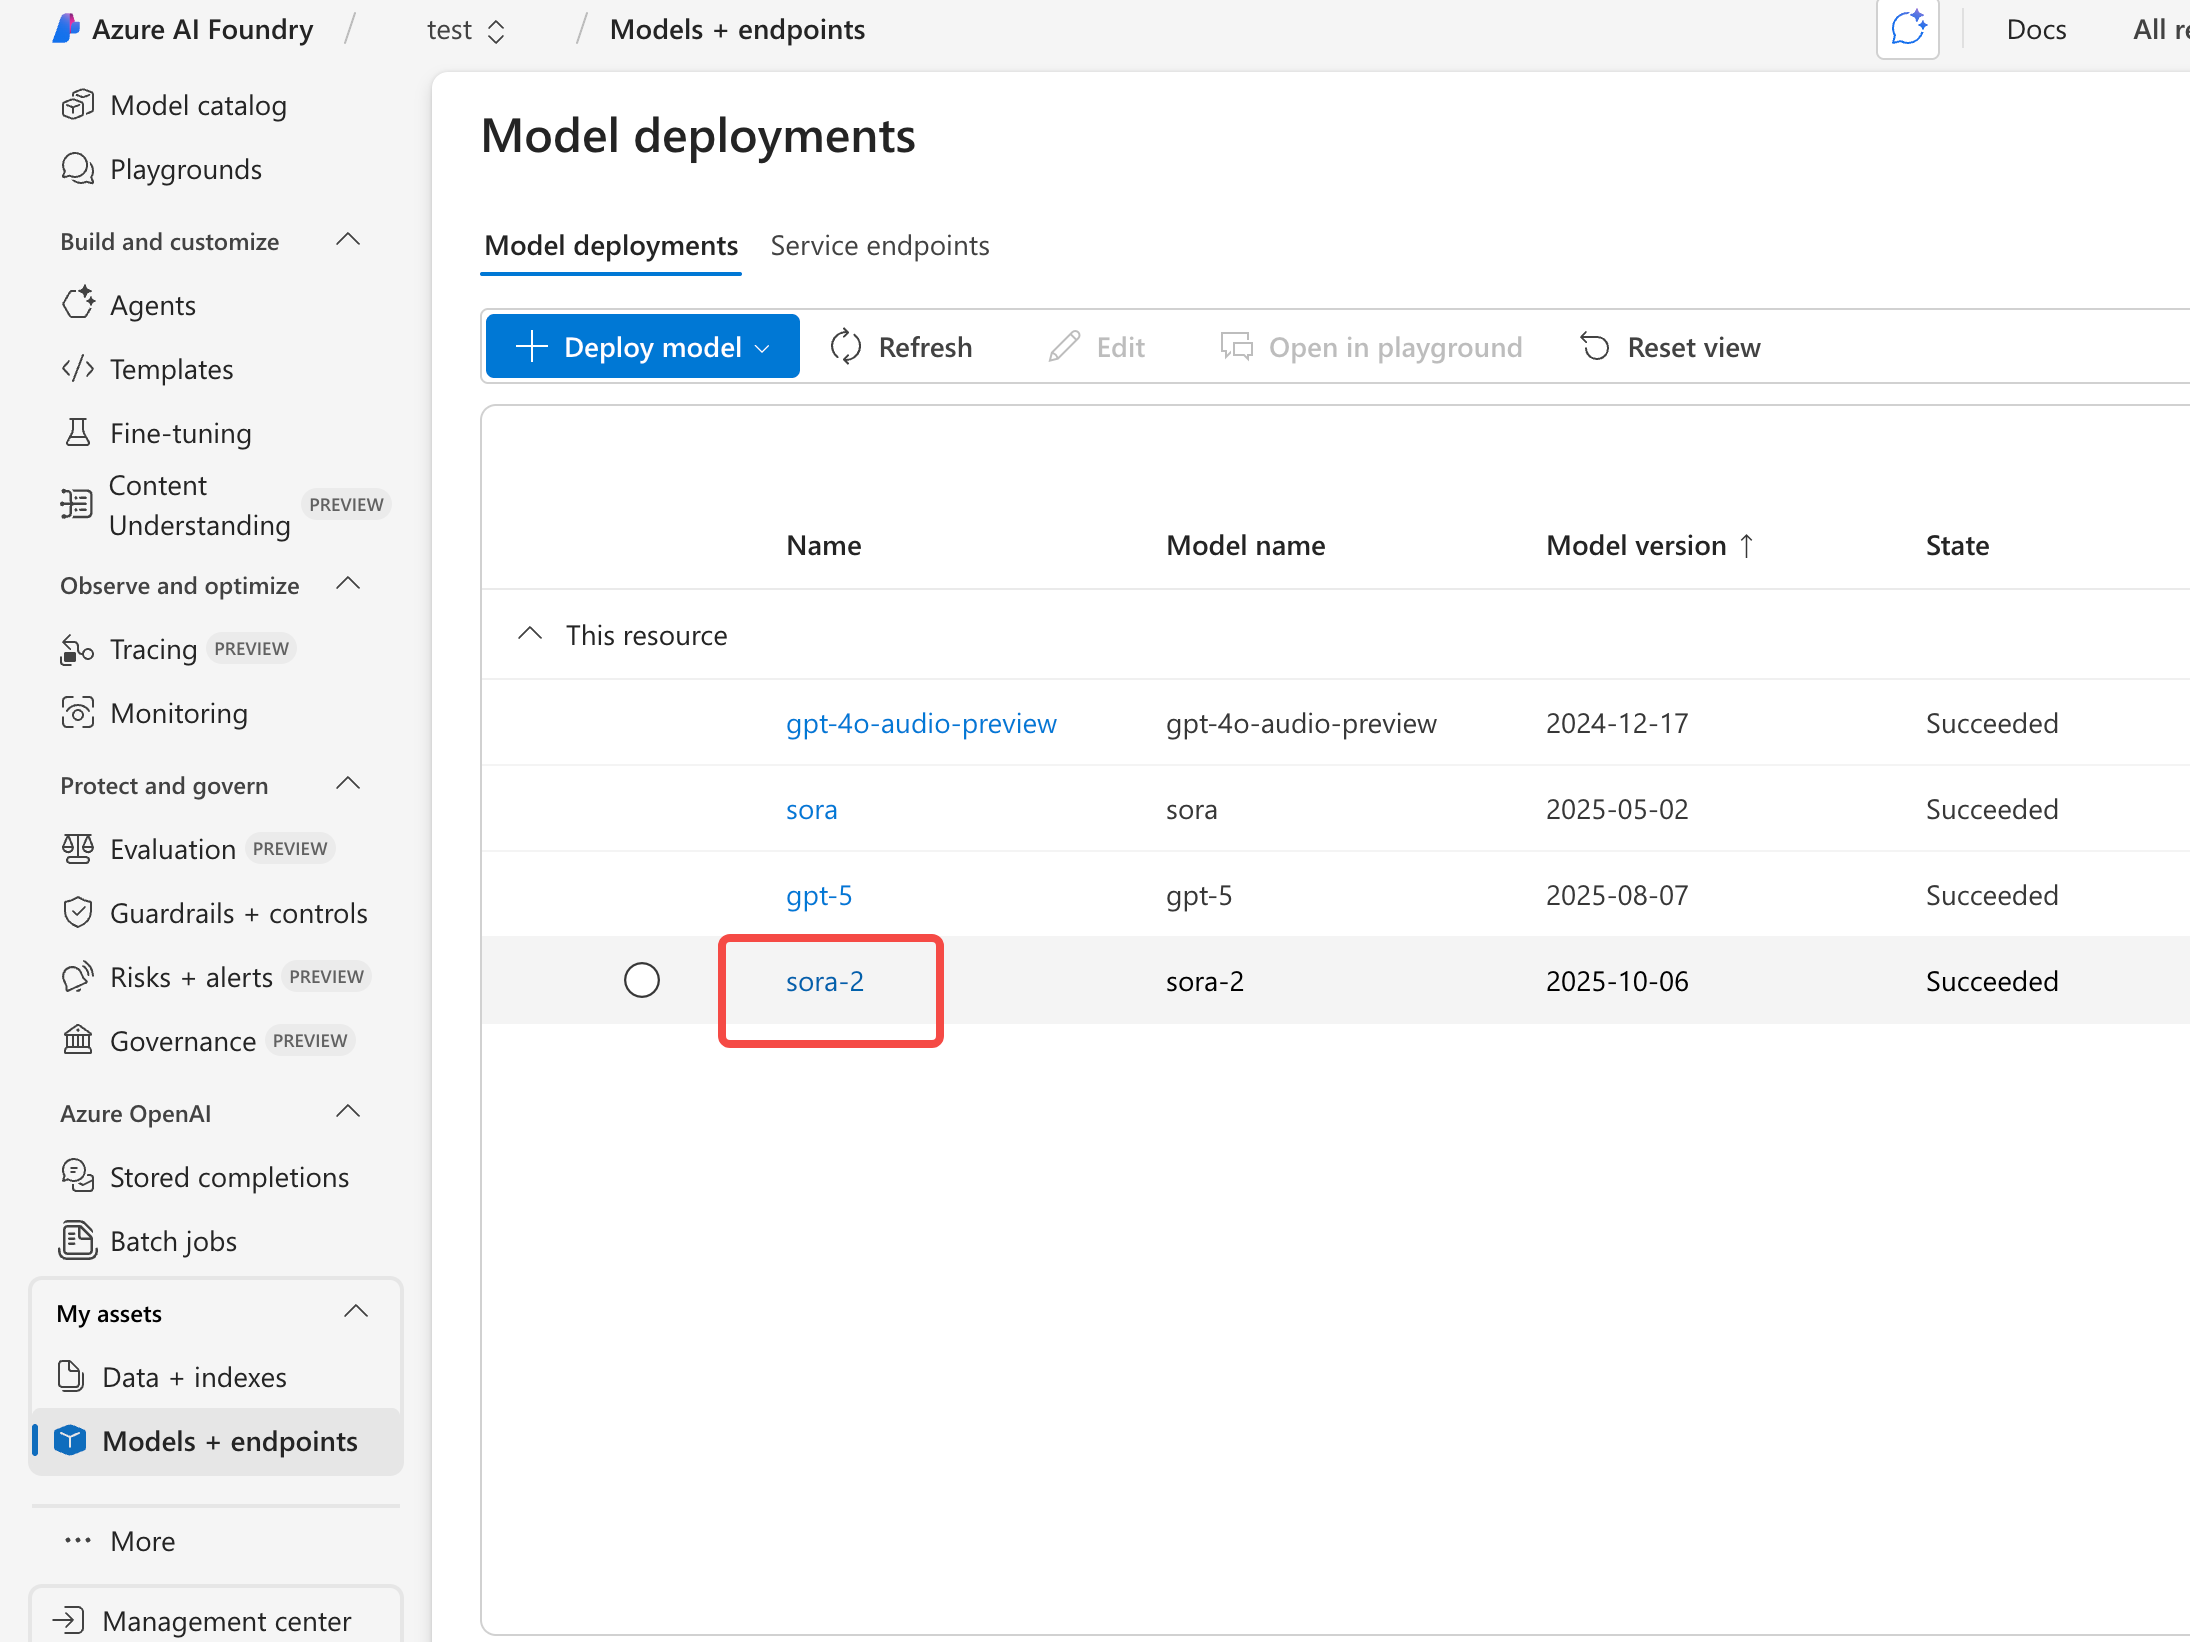Select the sora-2 row radio button

[x=641, y=980]
